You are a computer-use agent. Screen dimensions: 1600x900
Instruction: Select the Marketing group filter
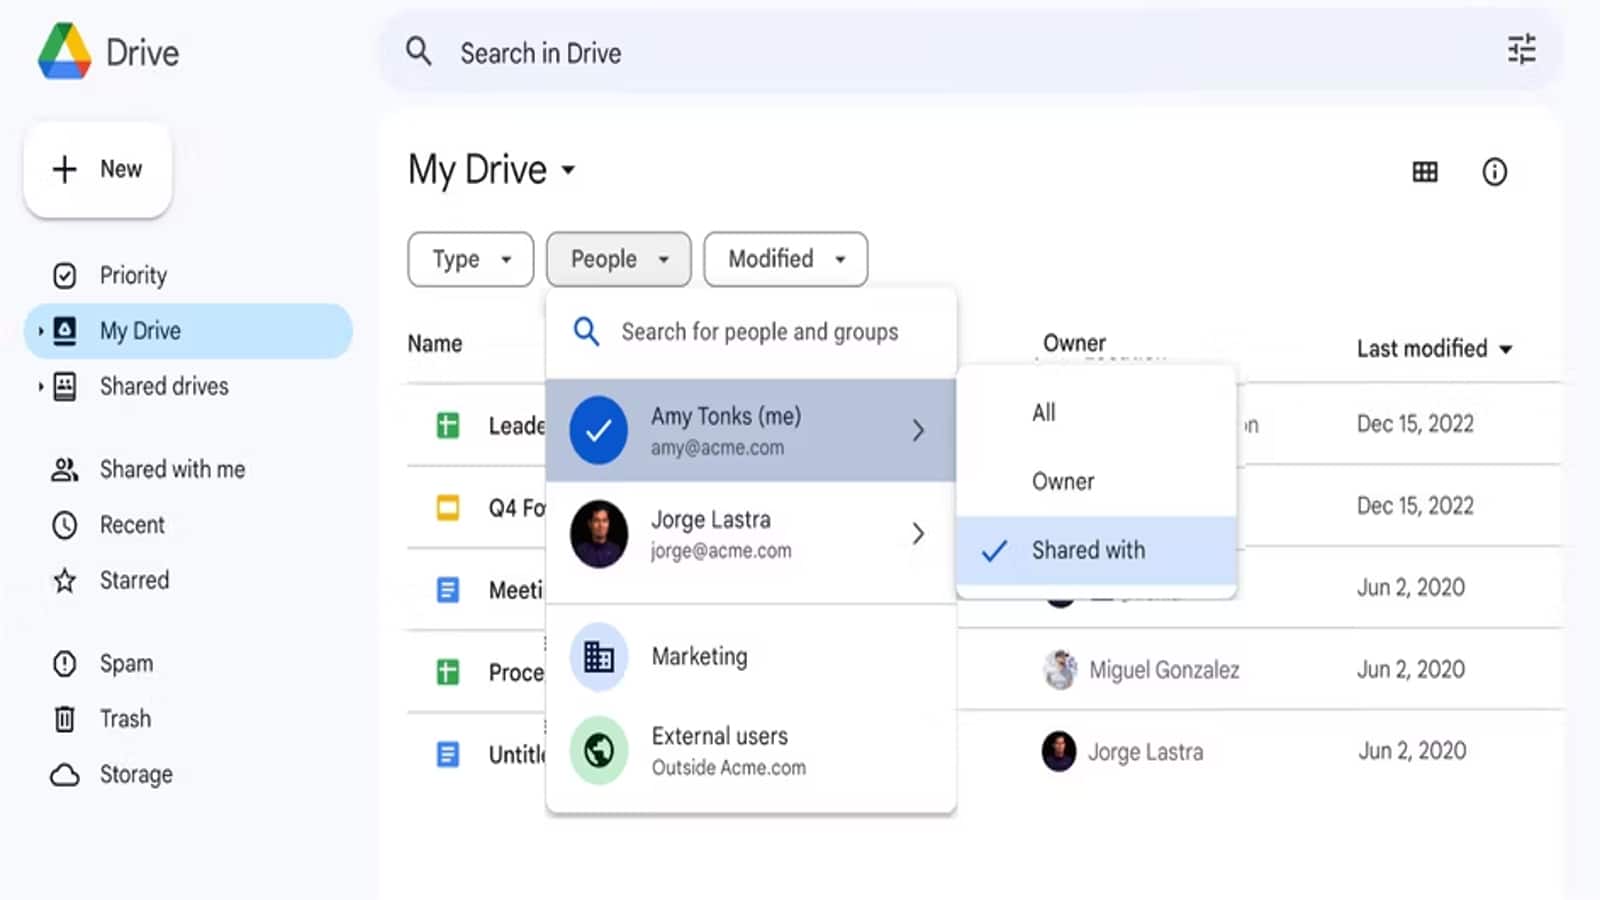(699, 656)
